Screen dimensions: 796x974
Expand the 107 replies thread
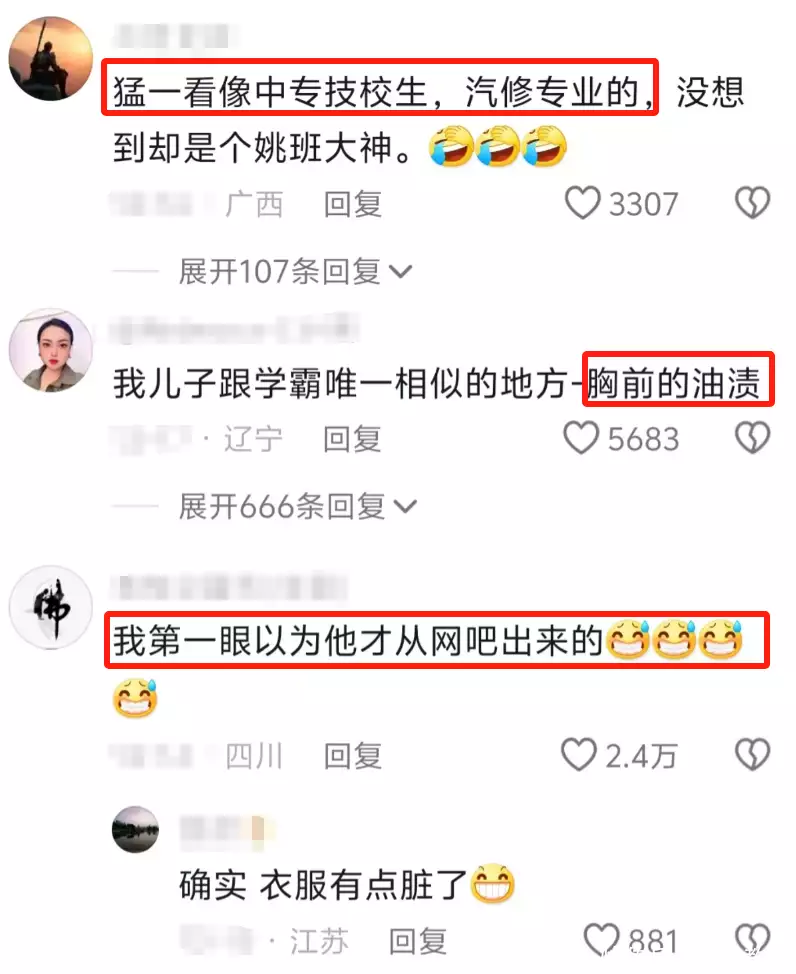coord(296,271)
